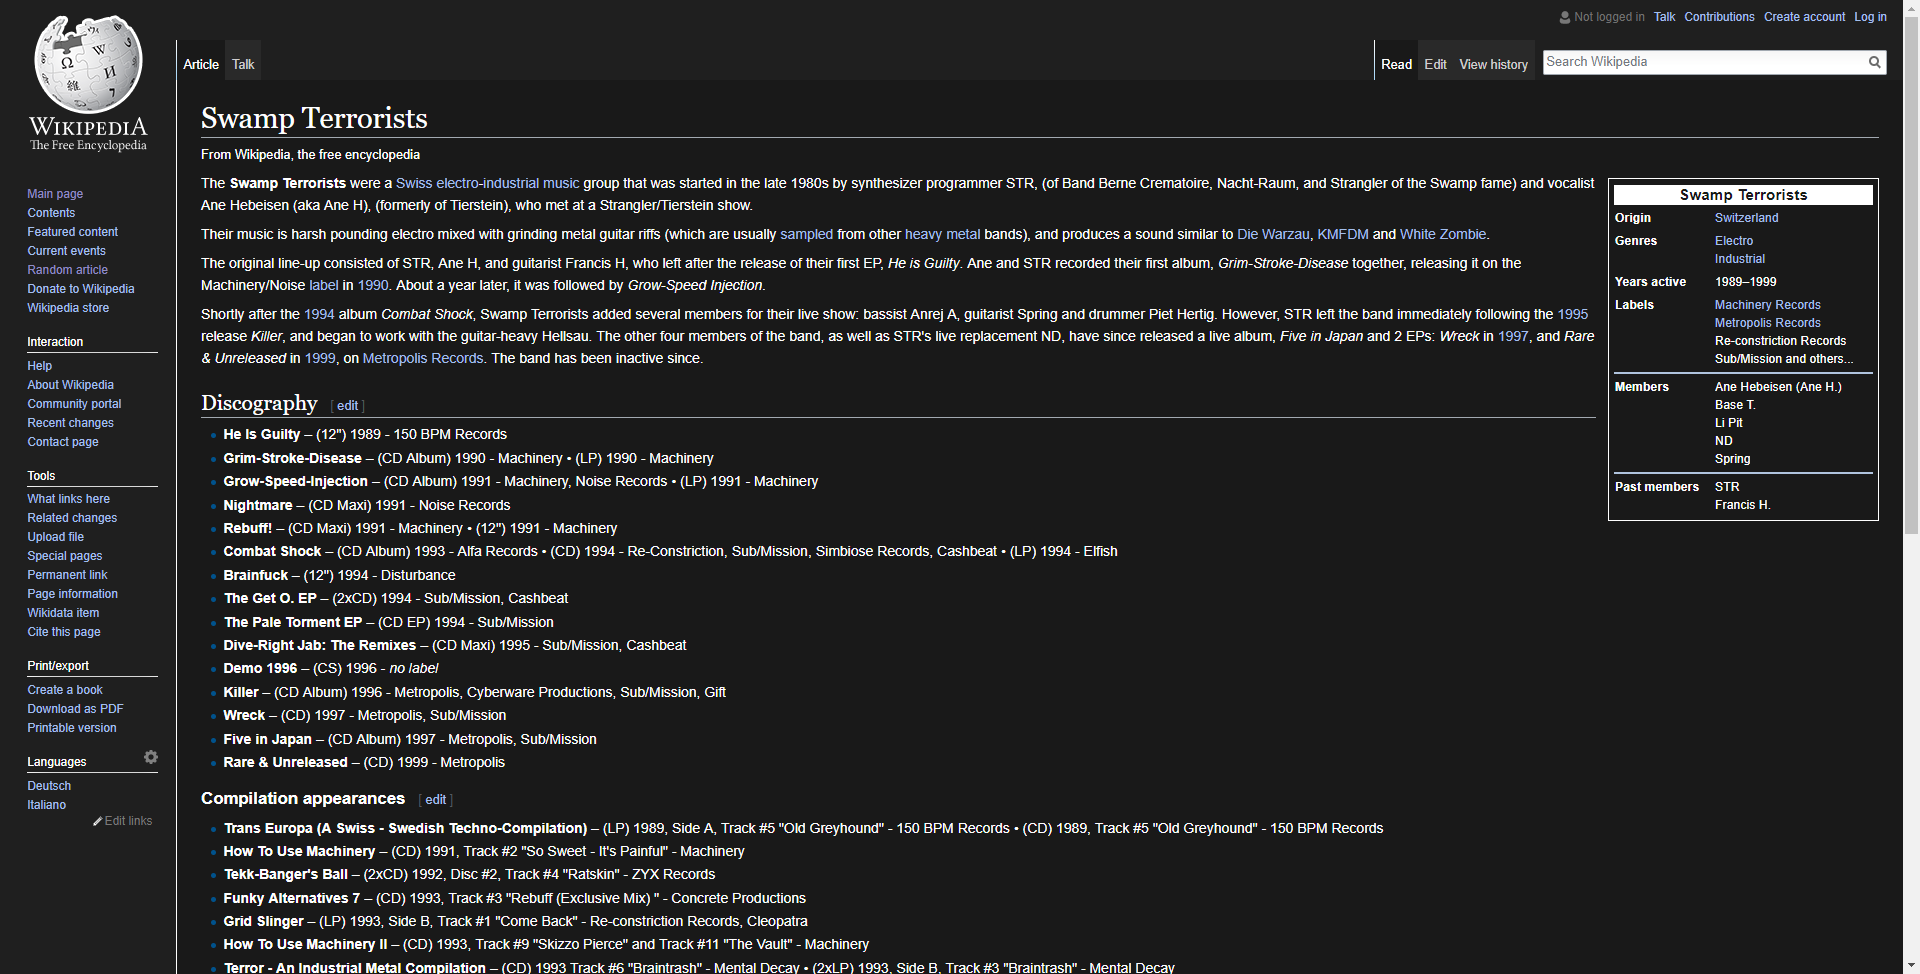1920x974 pixels.
Task: Click the Wikipedia globe logo
Action: coord(88,64)
